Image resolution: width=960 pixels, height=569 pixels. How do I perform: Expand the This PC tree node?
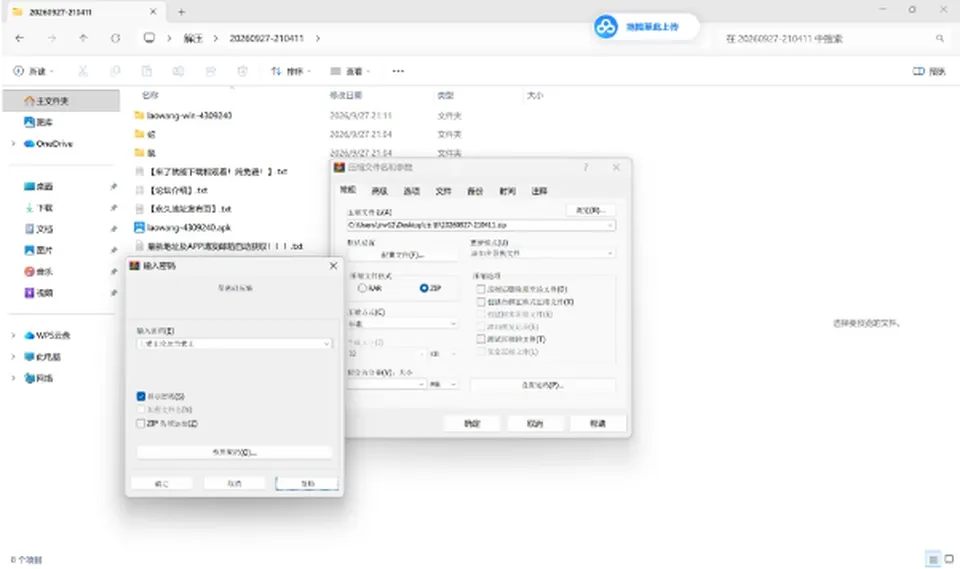pyautogui.click(x=13, y=356)
